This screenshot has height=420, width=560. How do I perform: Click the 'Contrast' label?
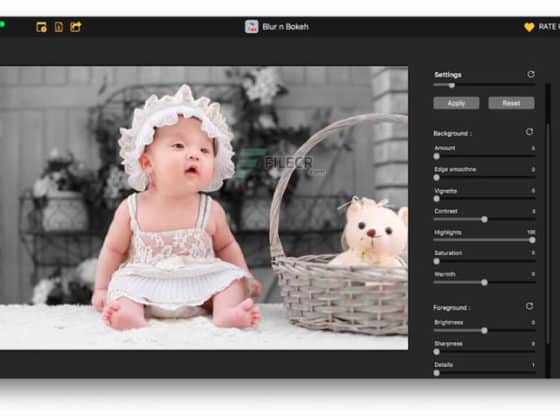click(x=446, y=211)
